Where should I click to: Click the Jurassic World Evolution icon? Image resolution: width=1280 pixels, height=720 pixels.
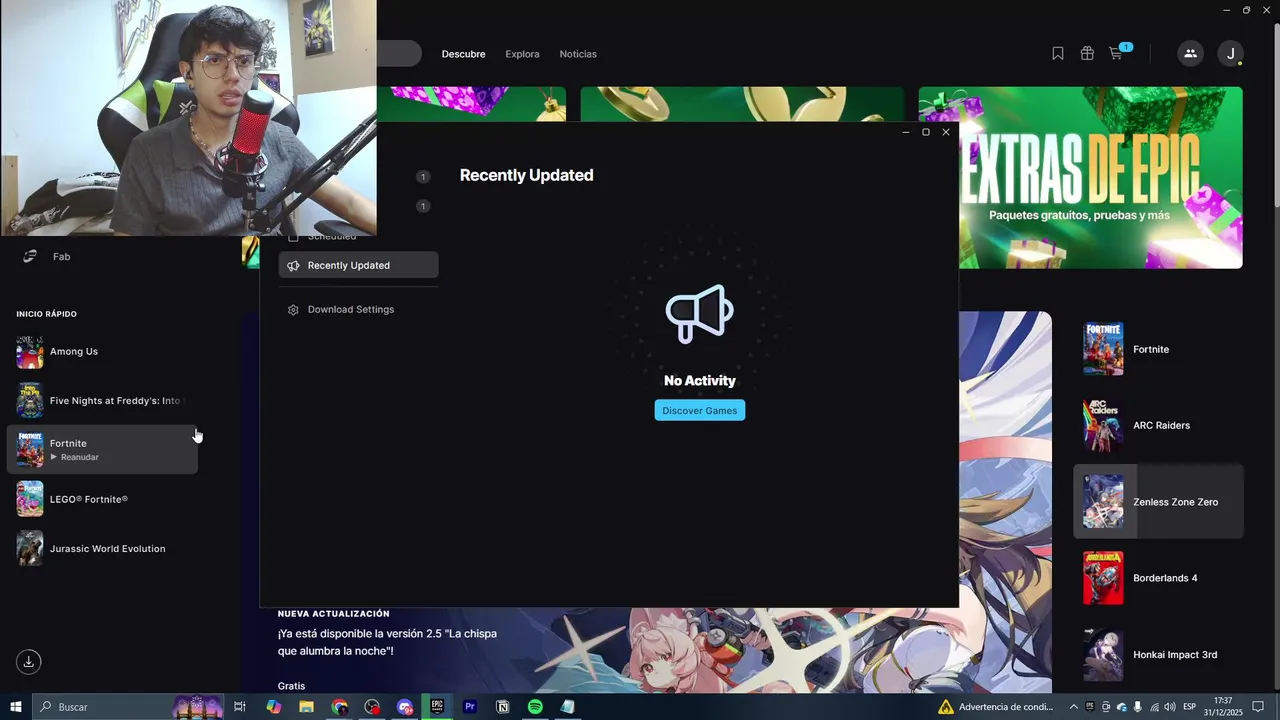point(30,548)
